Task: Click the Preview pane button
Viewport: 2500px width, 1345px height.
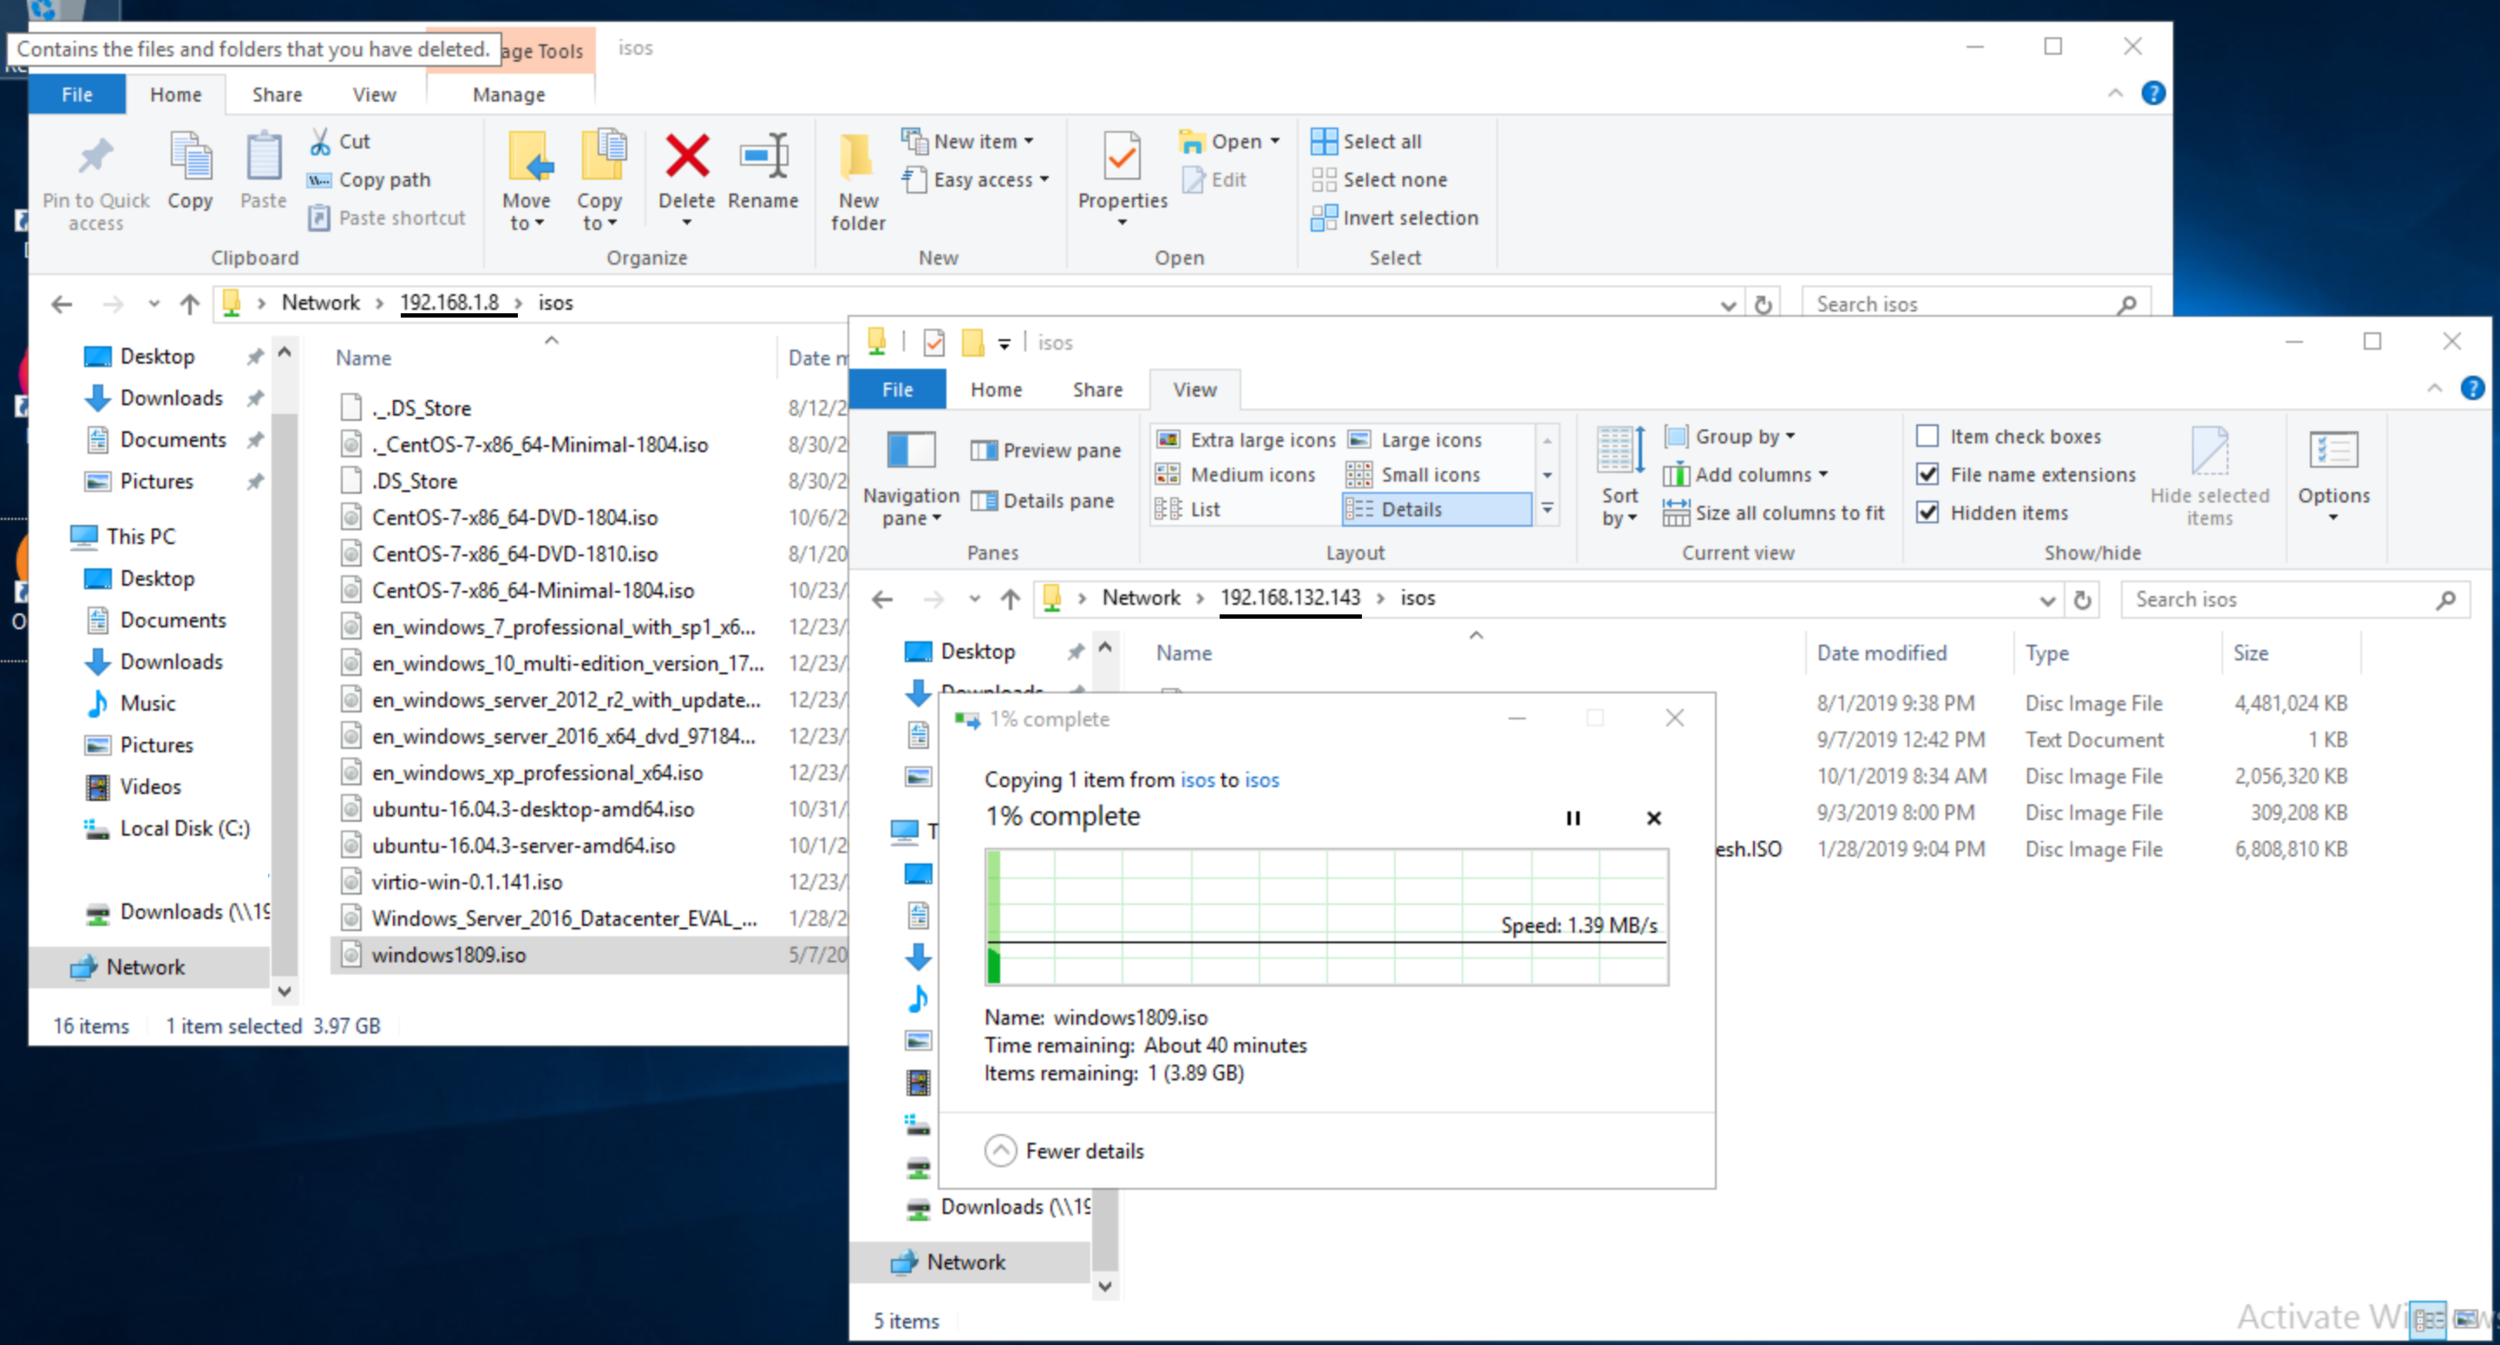Action: tap(1046, 451)
